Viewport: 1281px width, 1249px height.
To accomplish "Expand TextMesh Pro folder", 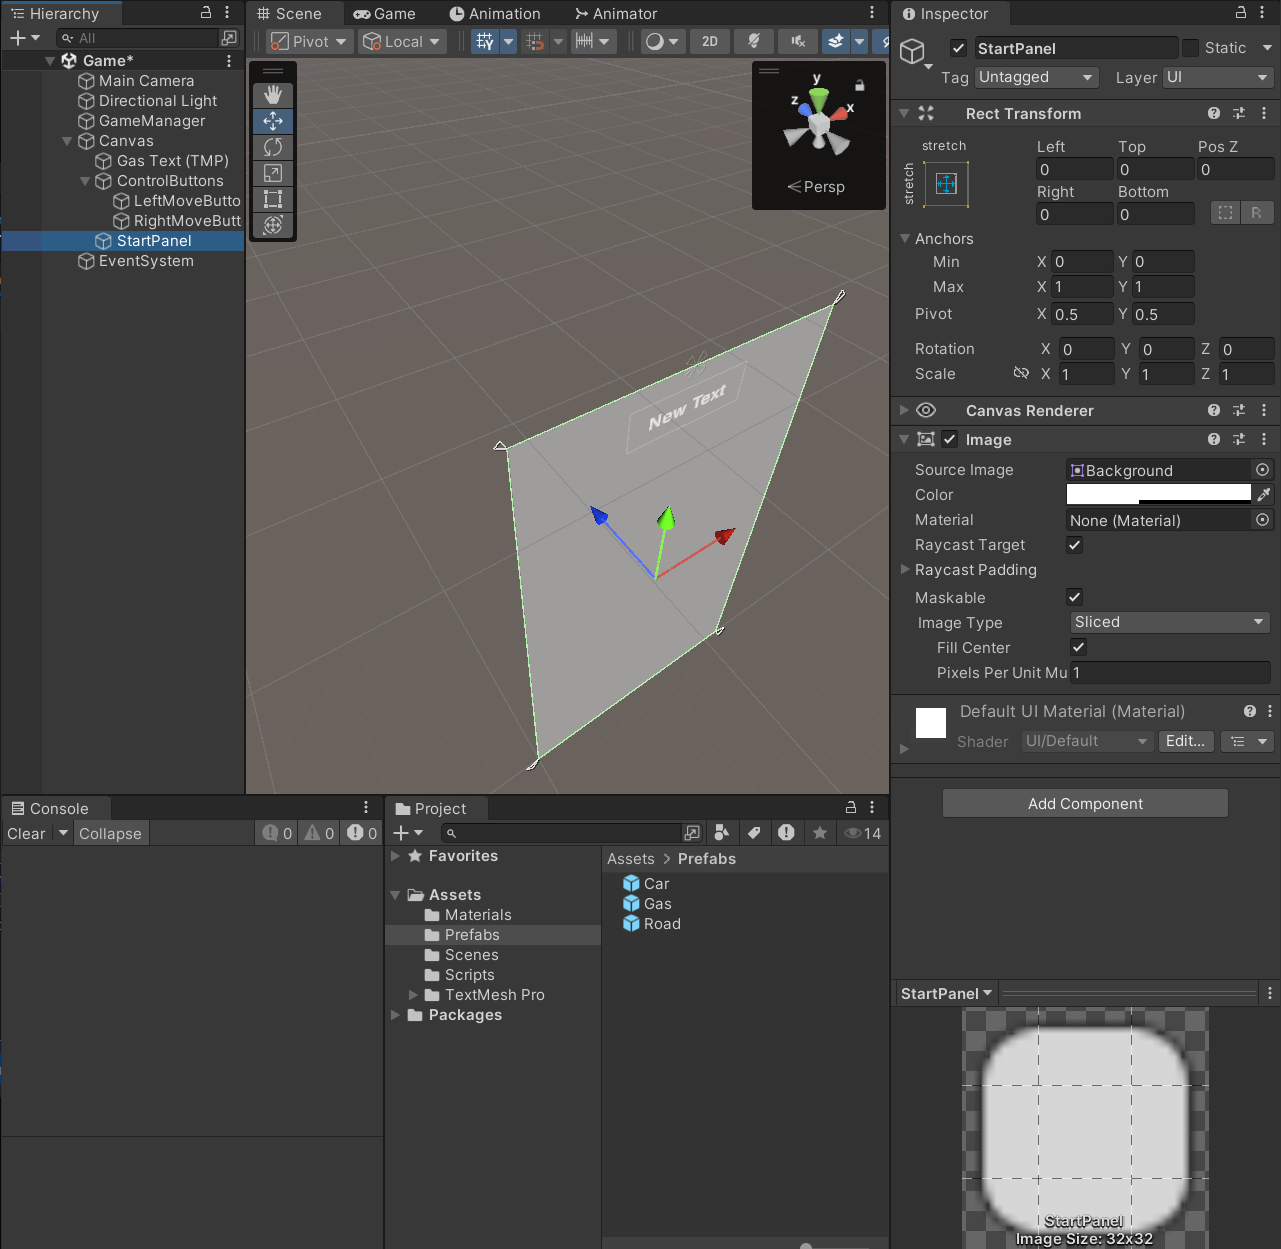I will [413, 995].
